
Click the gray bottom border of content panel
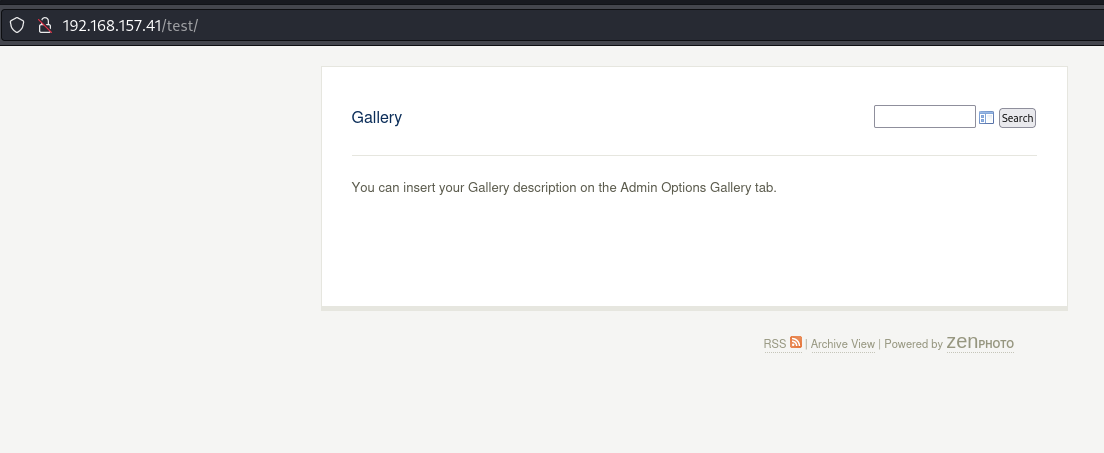click(x=694, y=308)
